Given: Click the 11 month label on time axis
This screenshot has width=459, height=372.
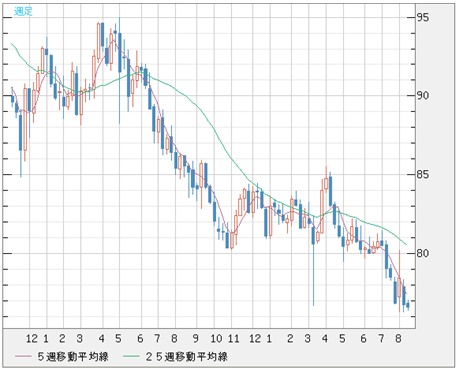Looking at the screenshot, I should (234, 339).
